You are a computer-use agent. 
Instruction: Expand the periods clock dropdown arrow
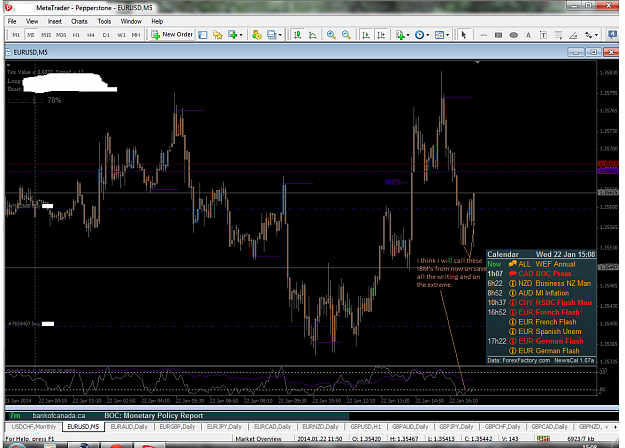pyautogui.click(x=428, y=35)
